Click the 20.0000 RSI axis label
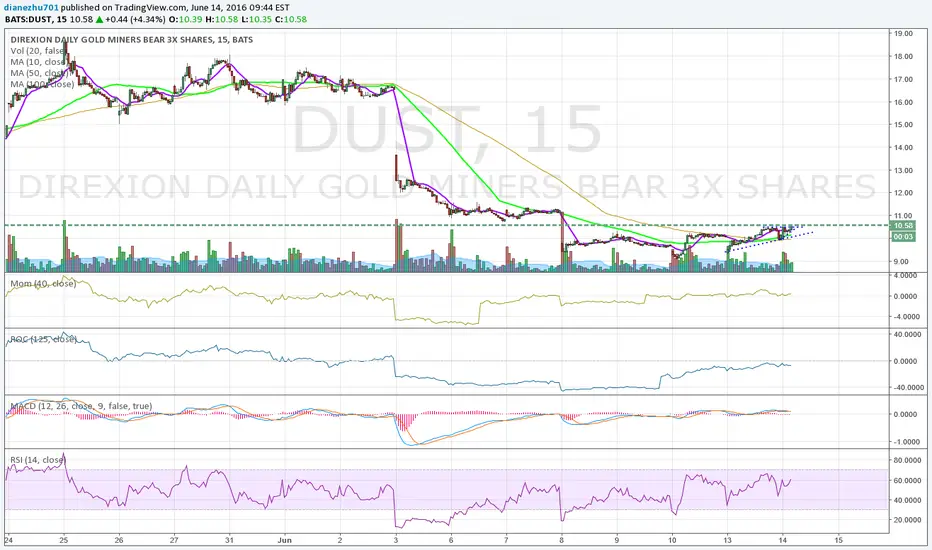Image resolution: width=932 pixels, height=550 pixels. pyautogui.click(x=907, y=520)
